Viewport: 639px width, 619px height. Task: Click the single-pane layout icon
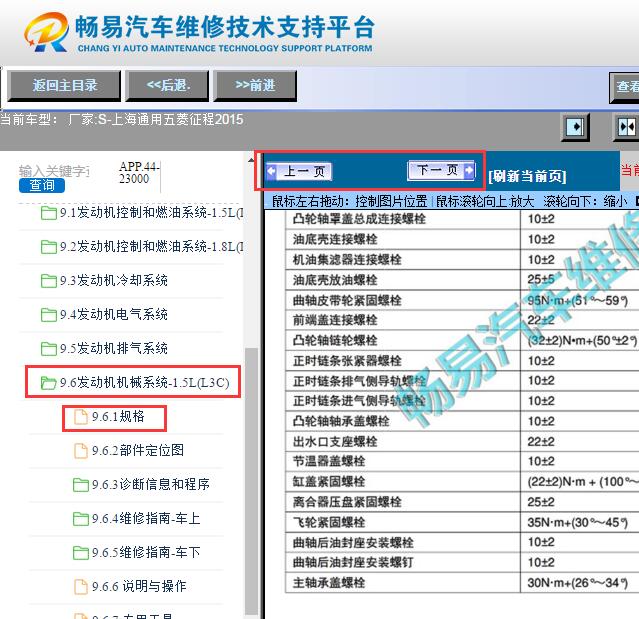click(575, 127)
